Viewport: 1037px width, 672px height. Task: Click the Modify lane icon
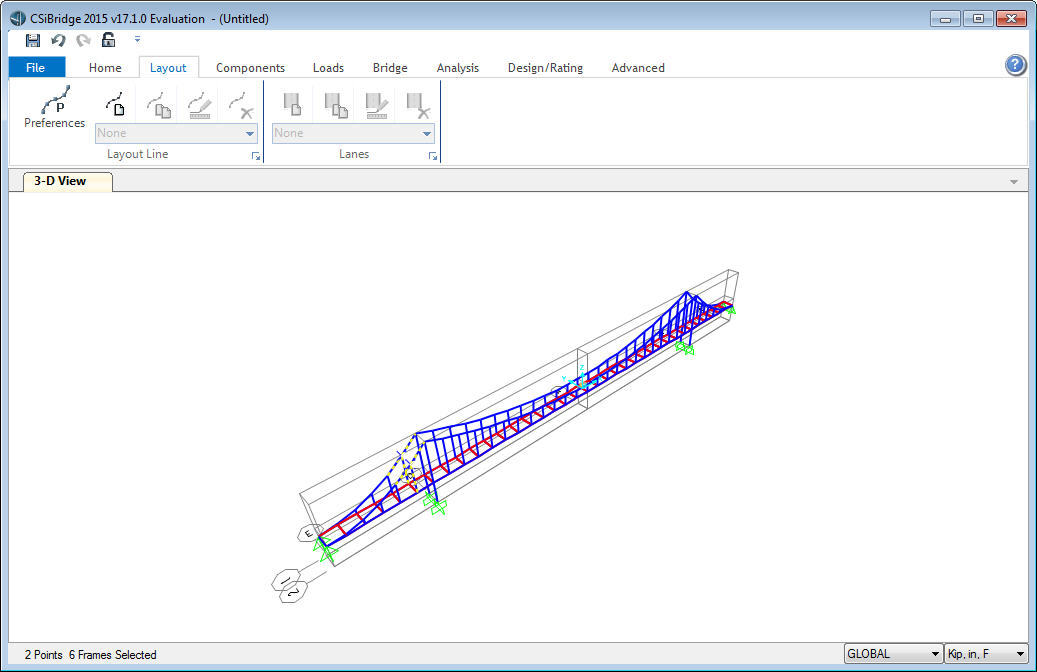click(376, 105)
